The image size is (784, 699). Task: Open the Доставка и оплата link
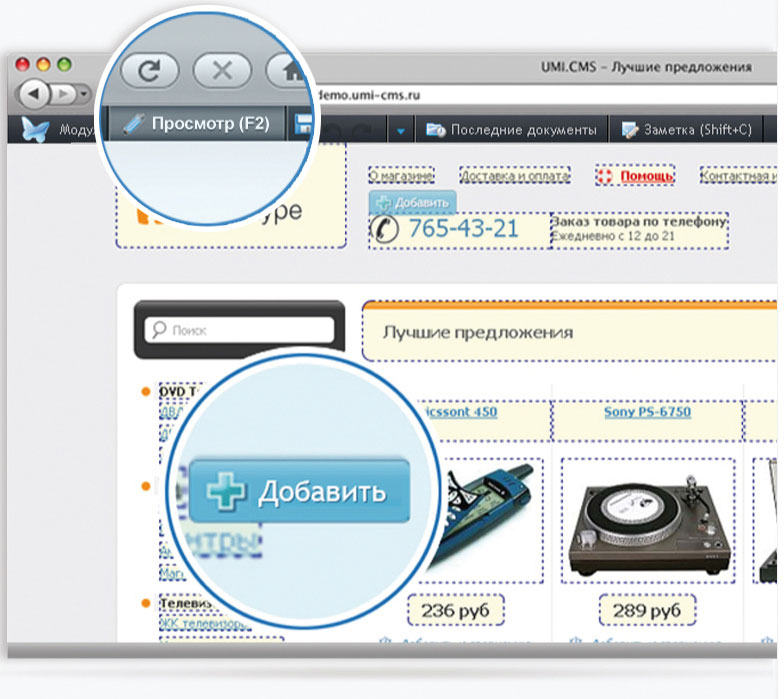pos(514,176)
